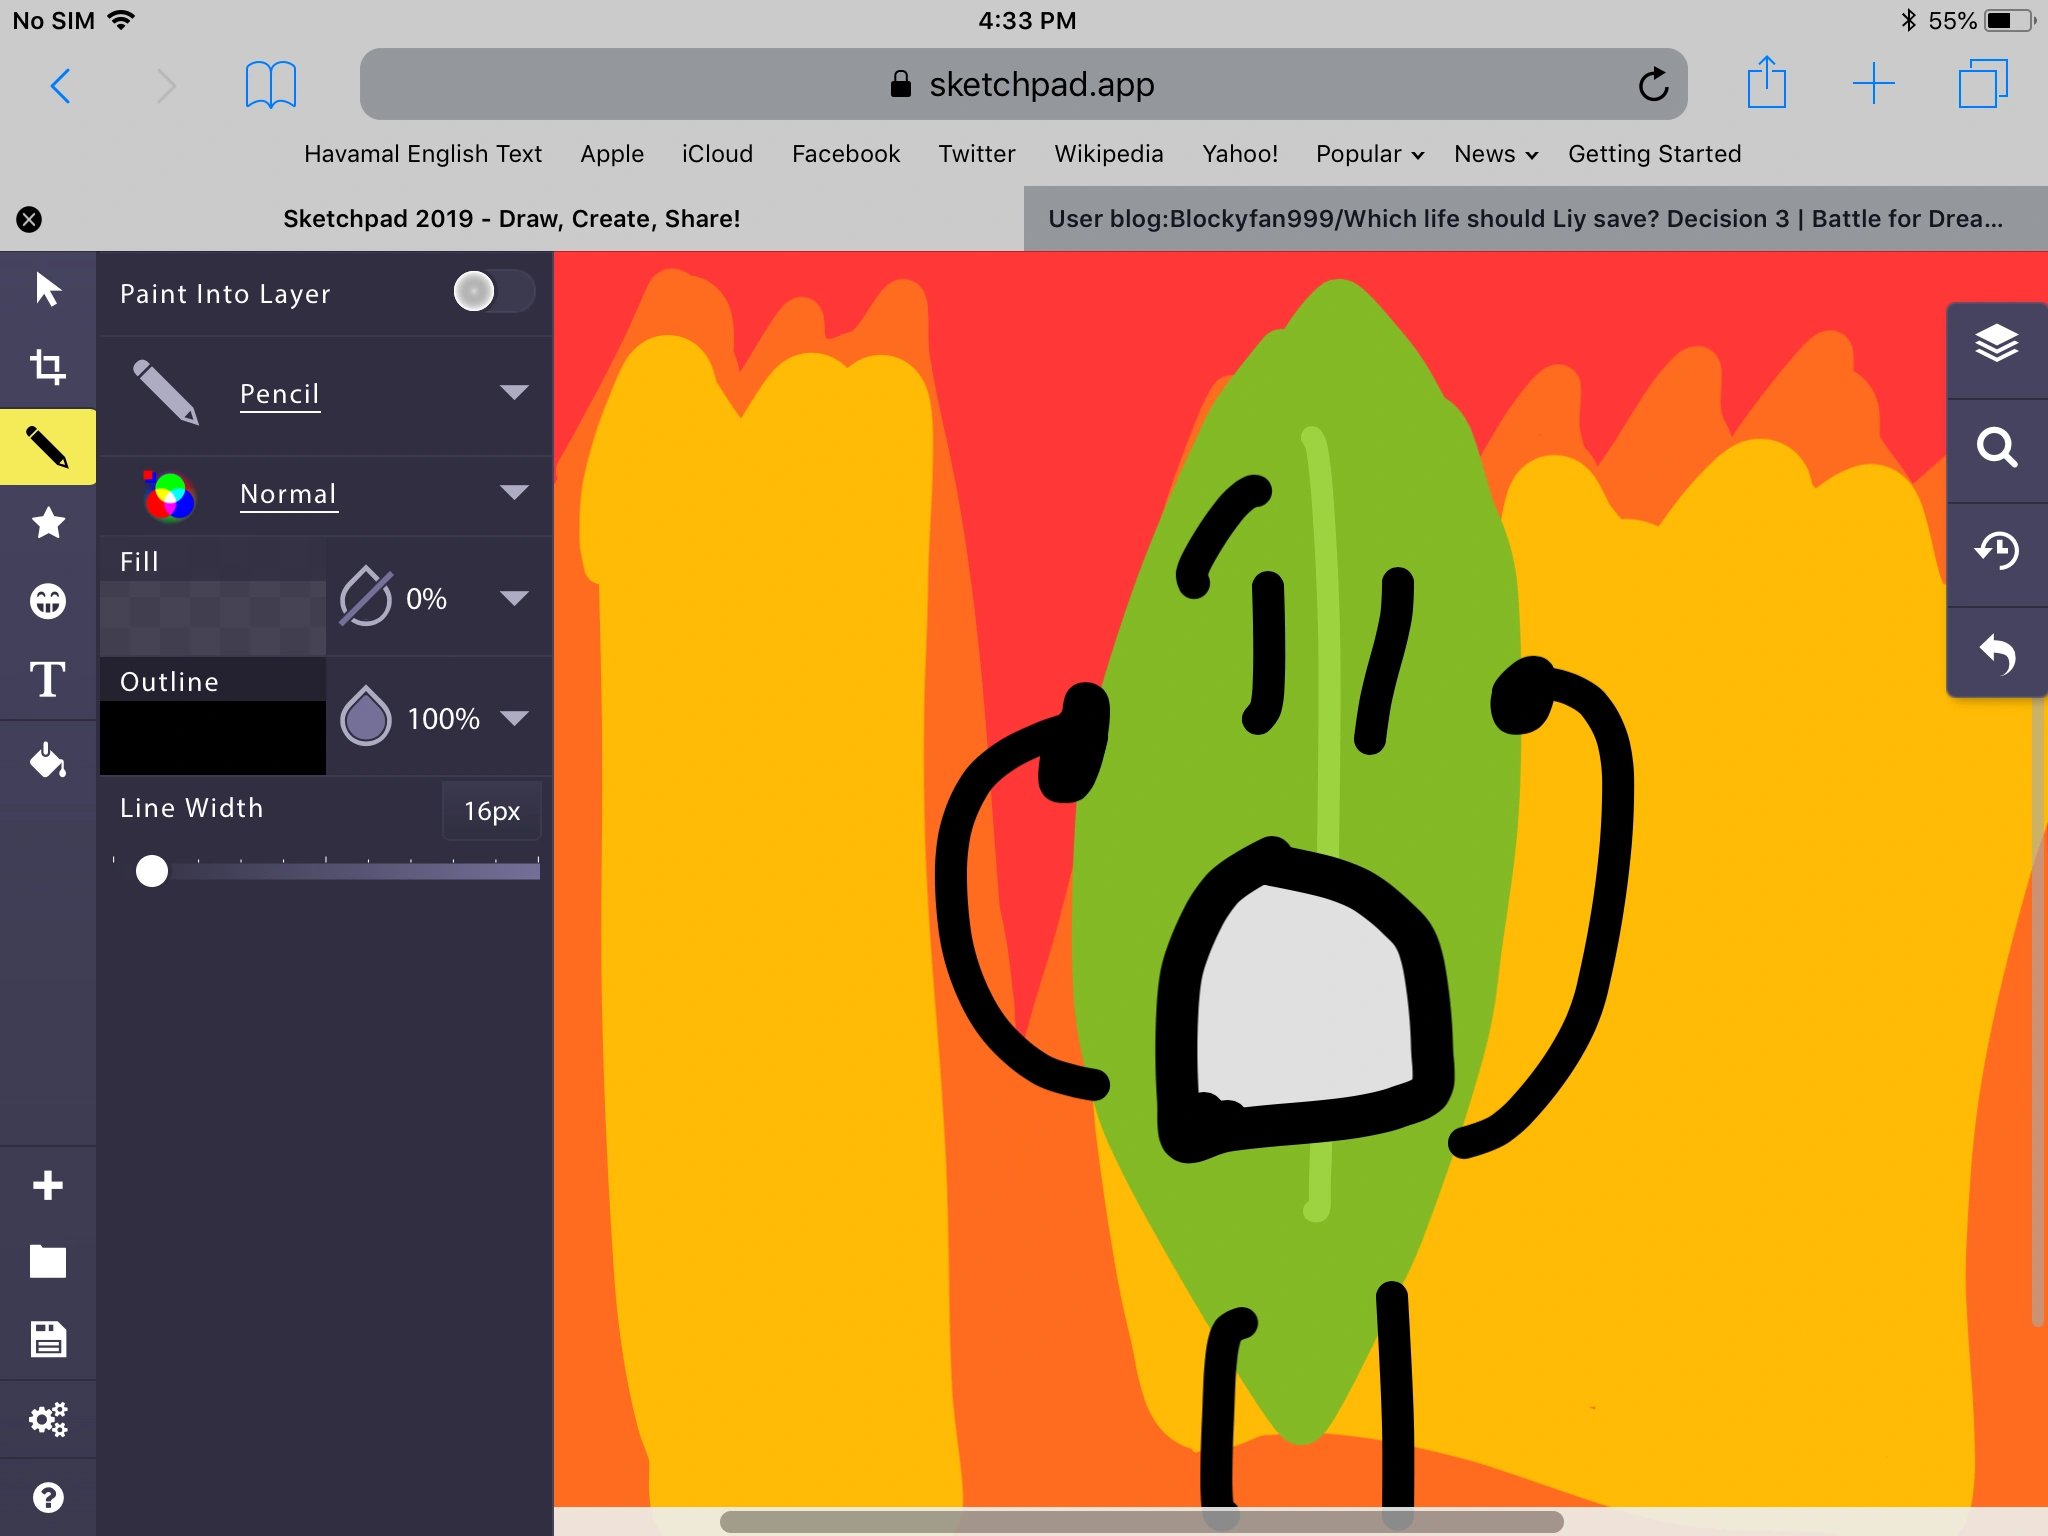
Task: Open the History clock icon
Action: coord(1996,550)
